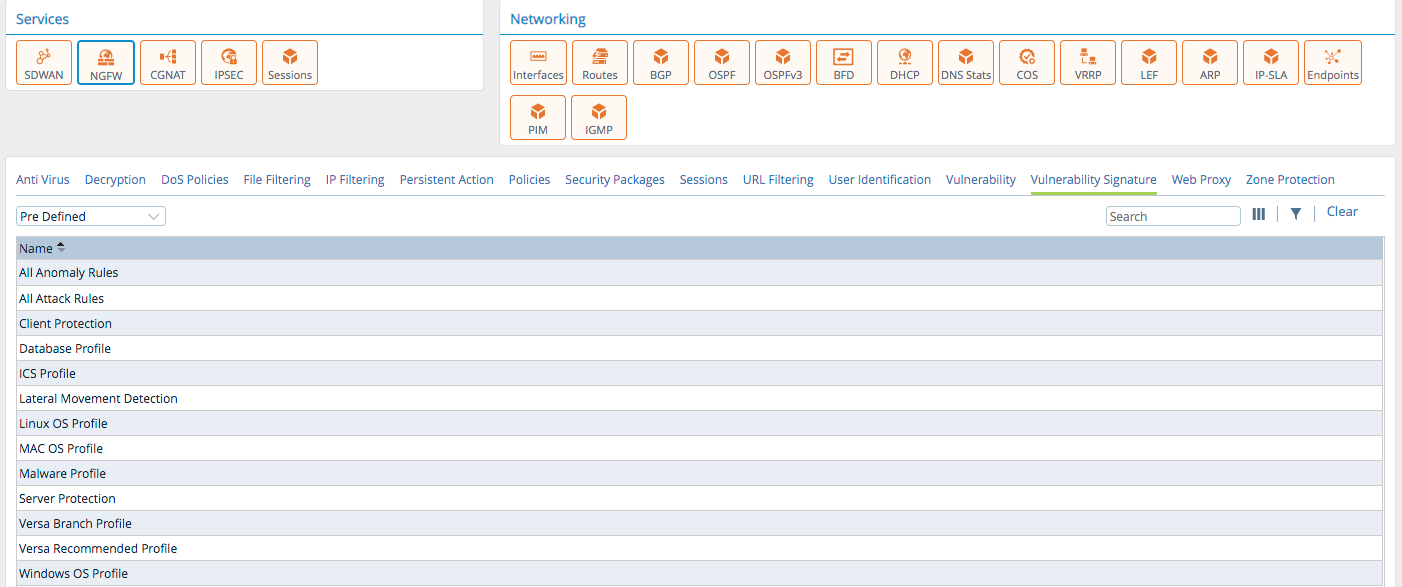Click the VRRP networking icon
This screenshot has height=587, width=1402.
click(x=1087, y=62)
